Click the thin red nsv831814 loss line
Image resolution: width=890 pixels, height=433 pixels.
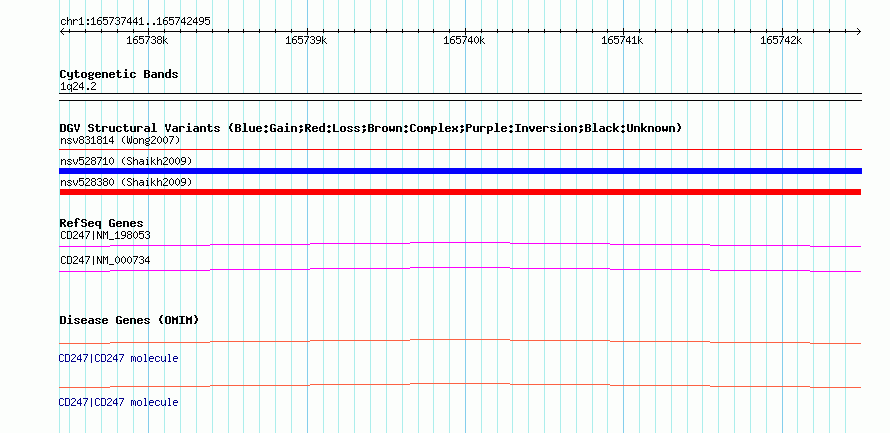coord(460,149)
